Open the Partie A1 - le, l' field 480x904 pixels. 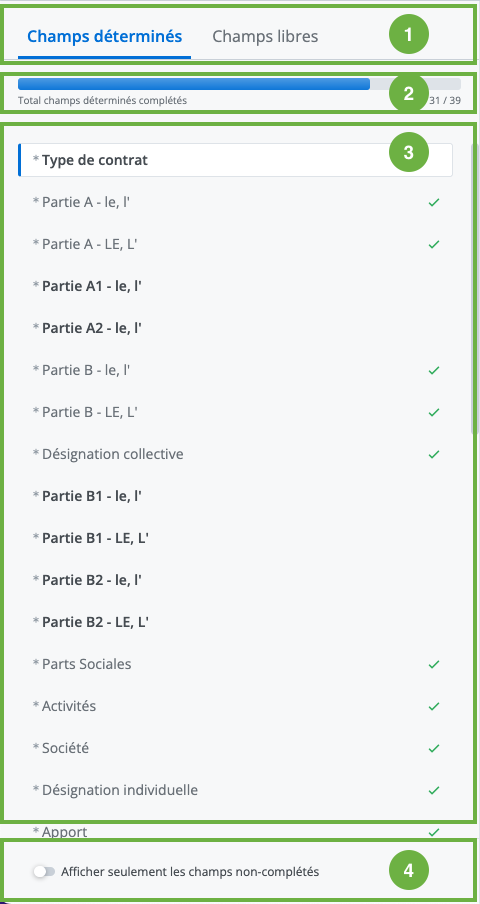pos(235,286)
